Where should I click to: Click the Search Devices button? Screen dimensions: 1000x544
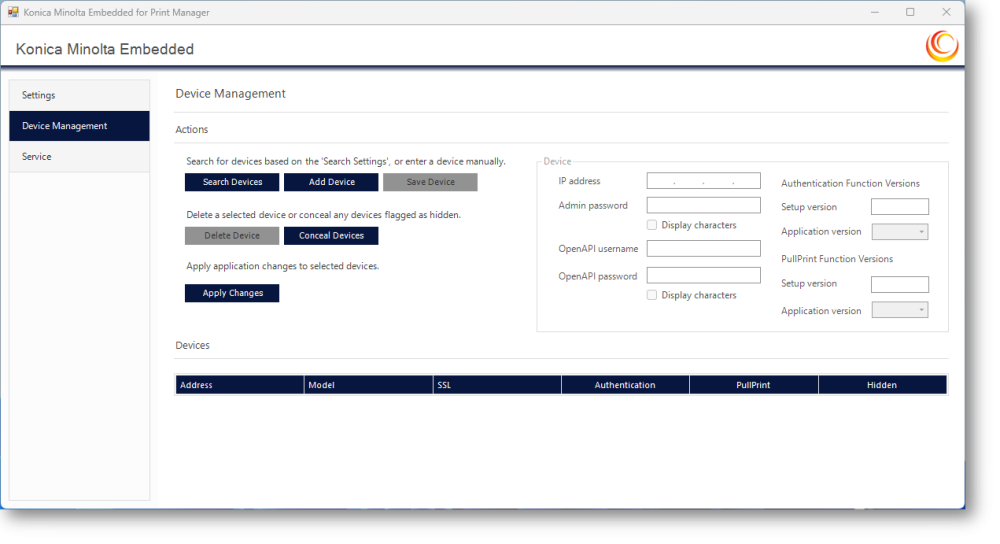coord(232,182)
